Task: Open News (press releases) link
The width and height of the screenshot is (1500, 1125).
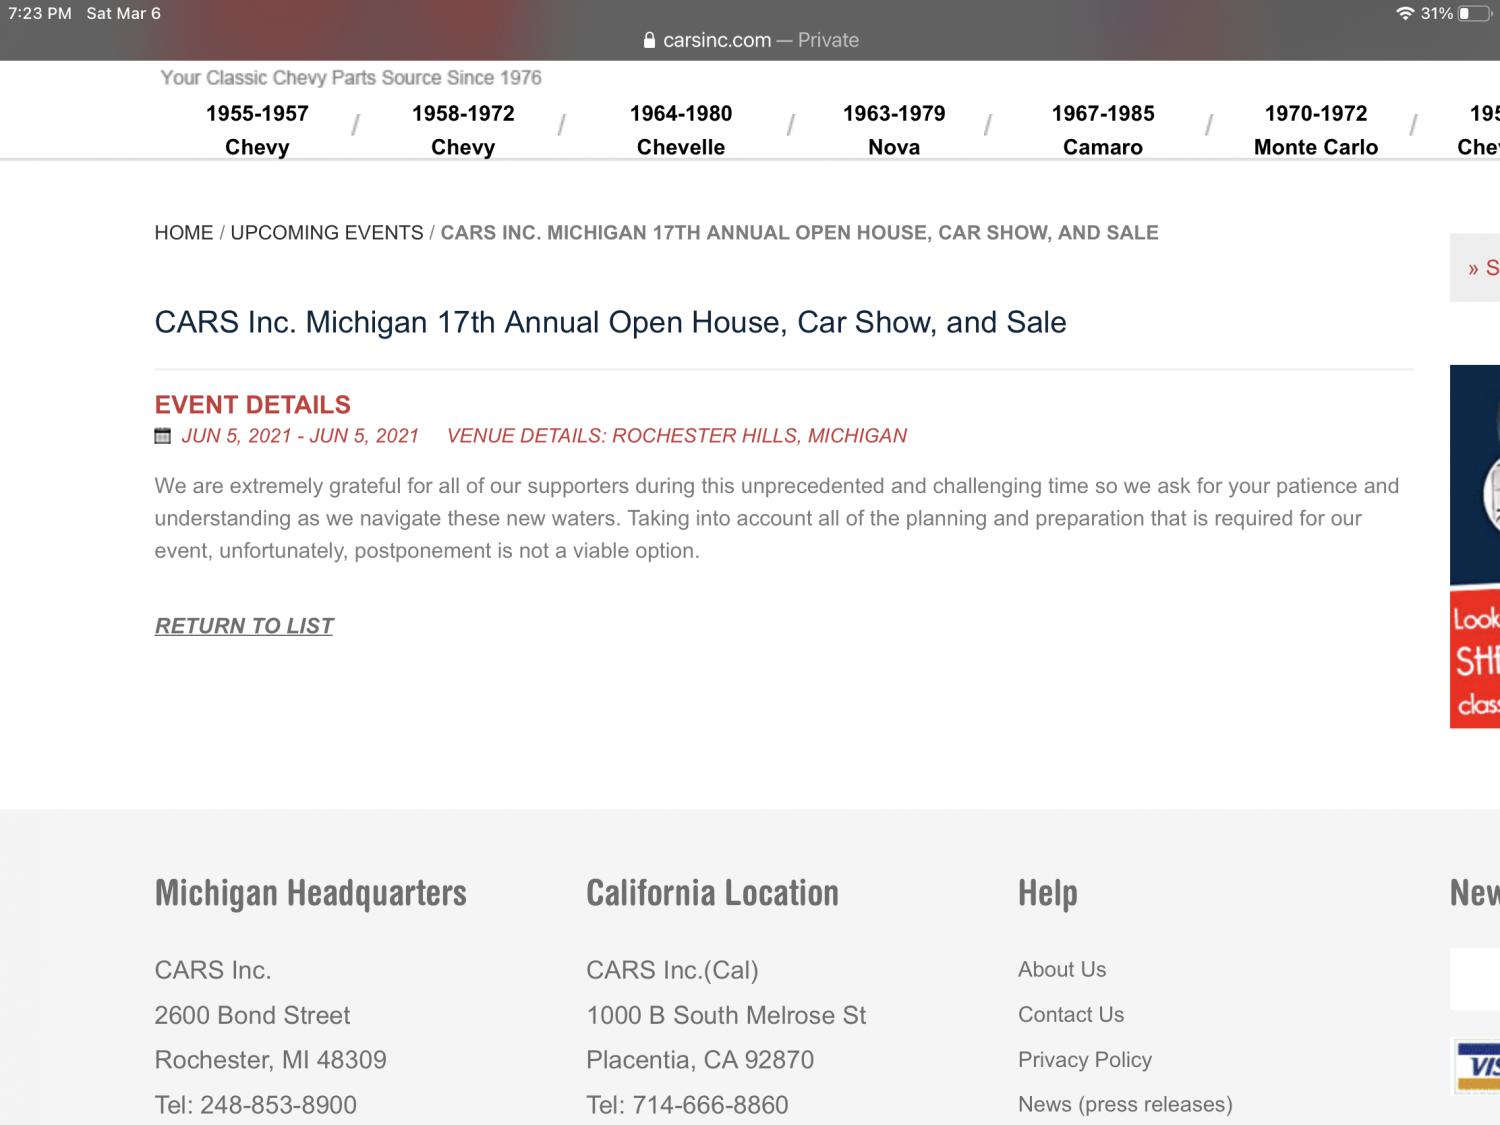Action: tap(1125, 1104)
